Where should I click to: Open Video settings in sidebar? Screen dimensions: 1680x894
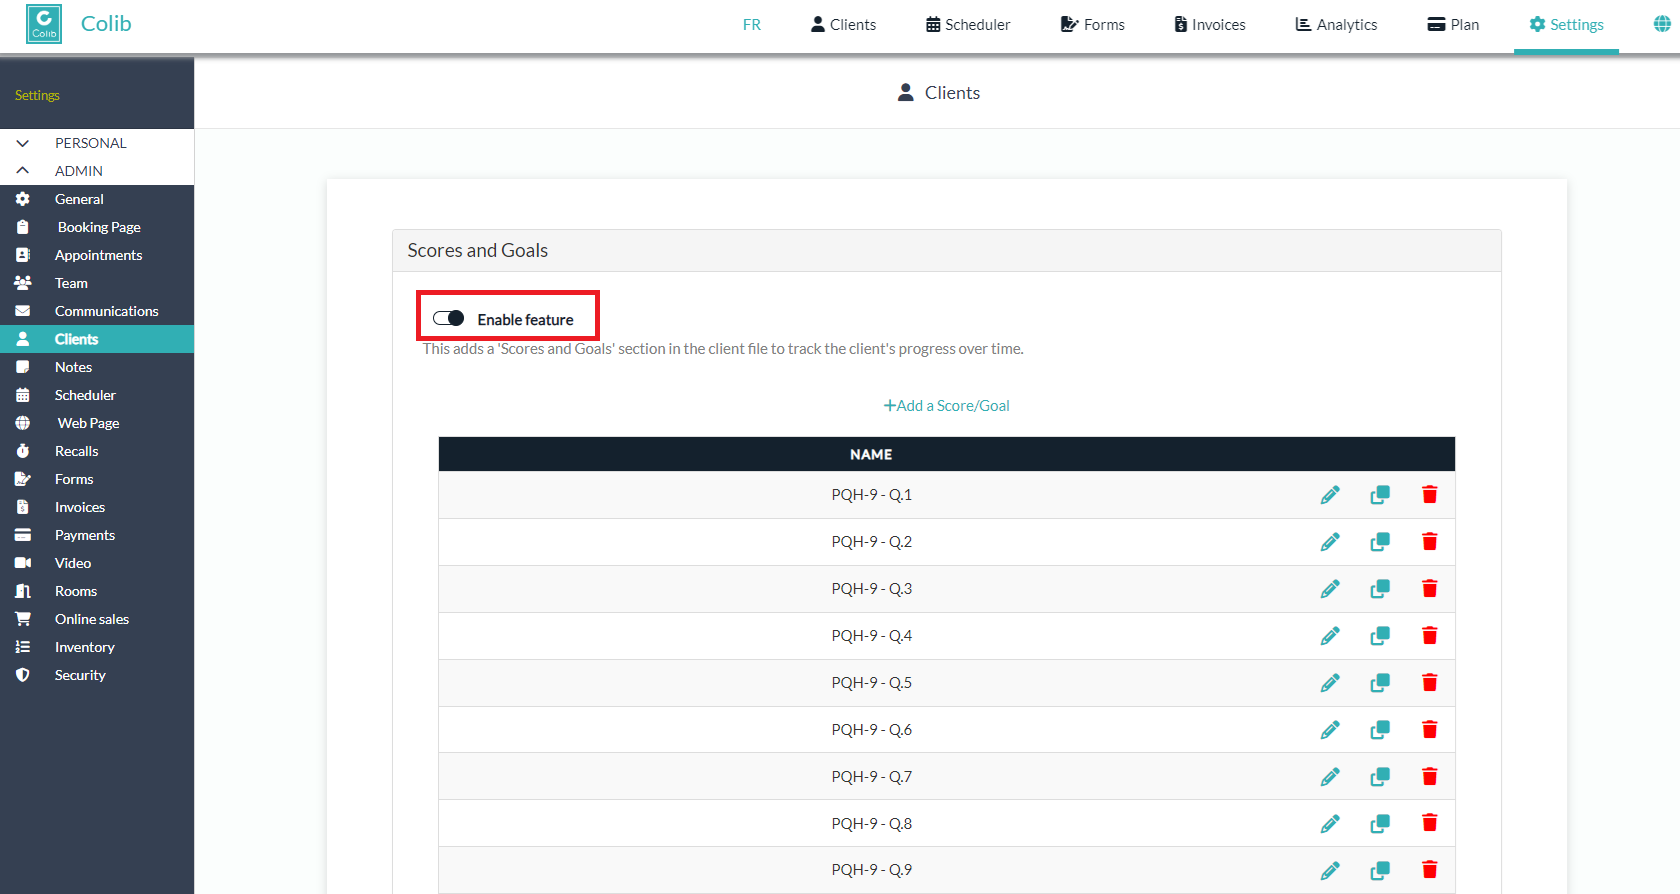pos(97,563)
